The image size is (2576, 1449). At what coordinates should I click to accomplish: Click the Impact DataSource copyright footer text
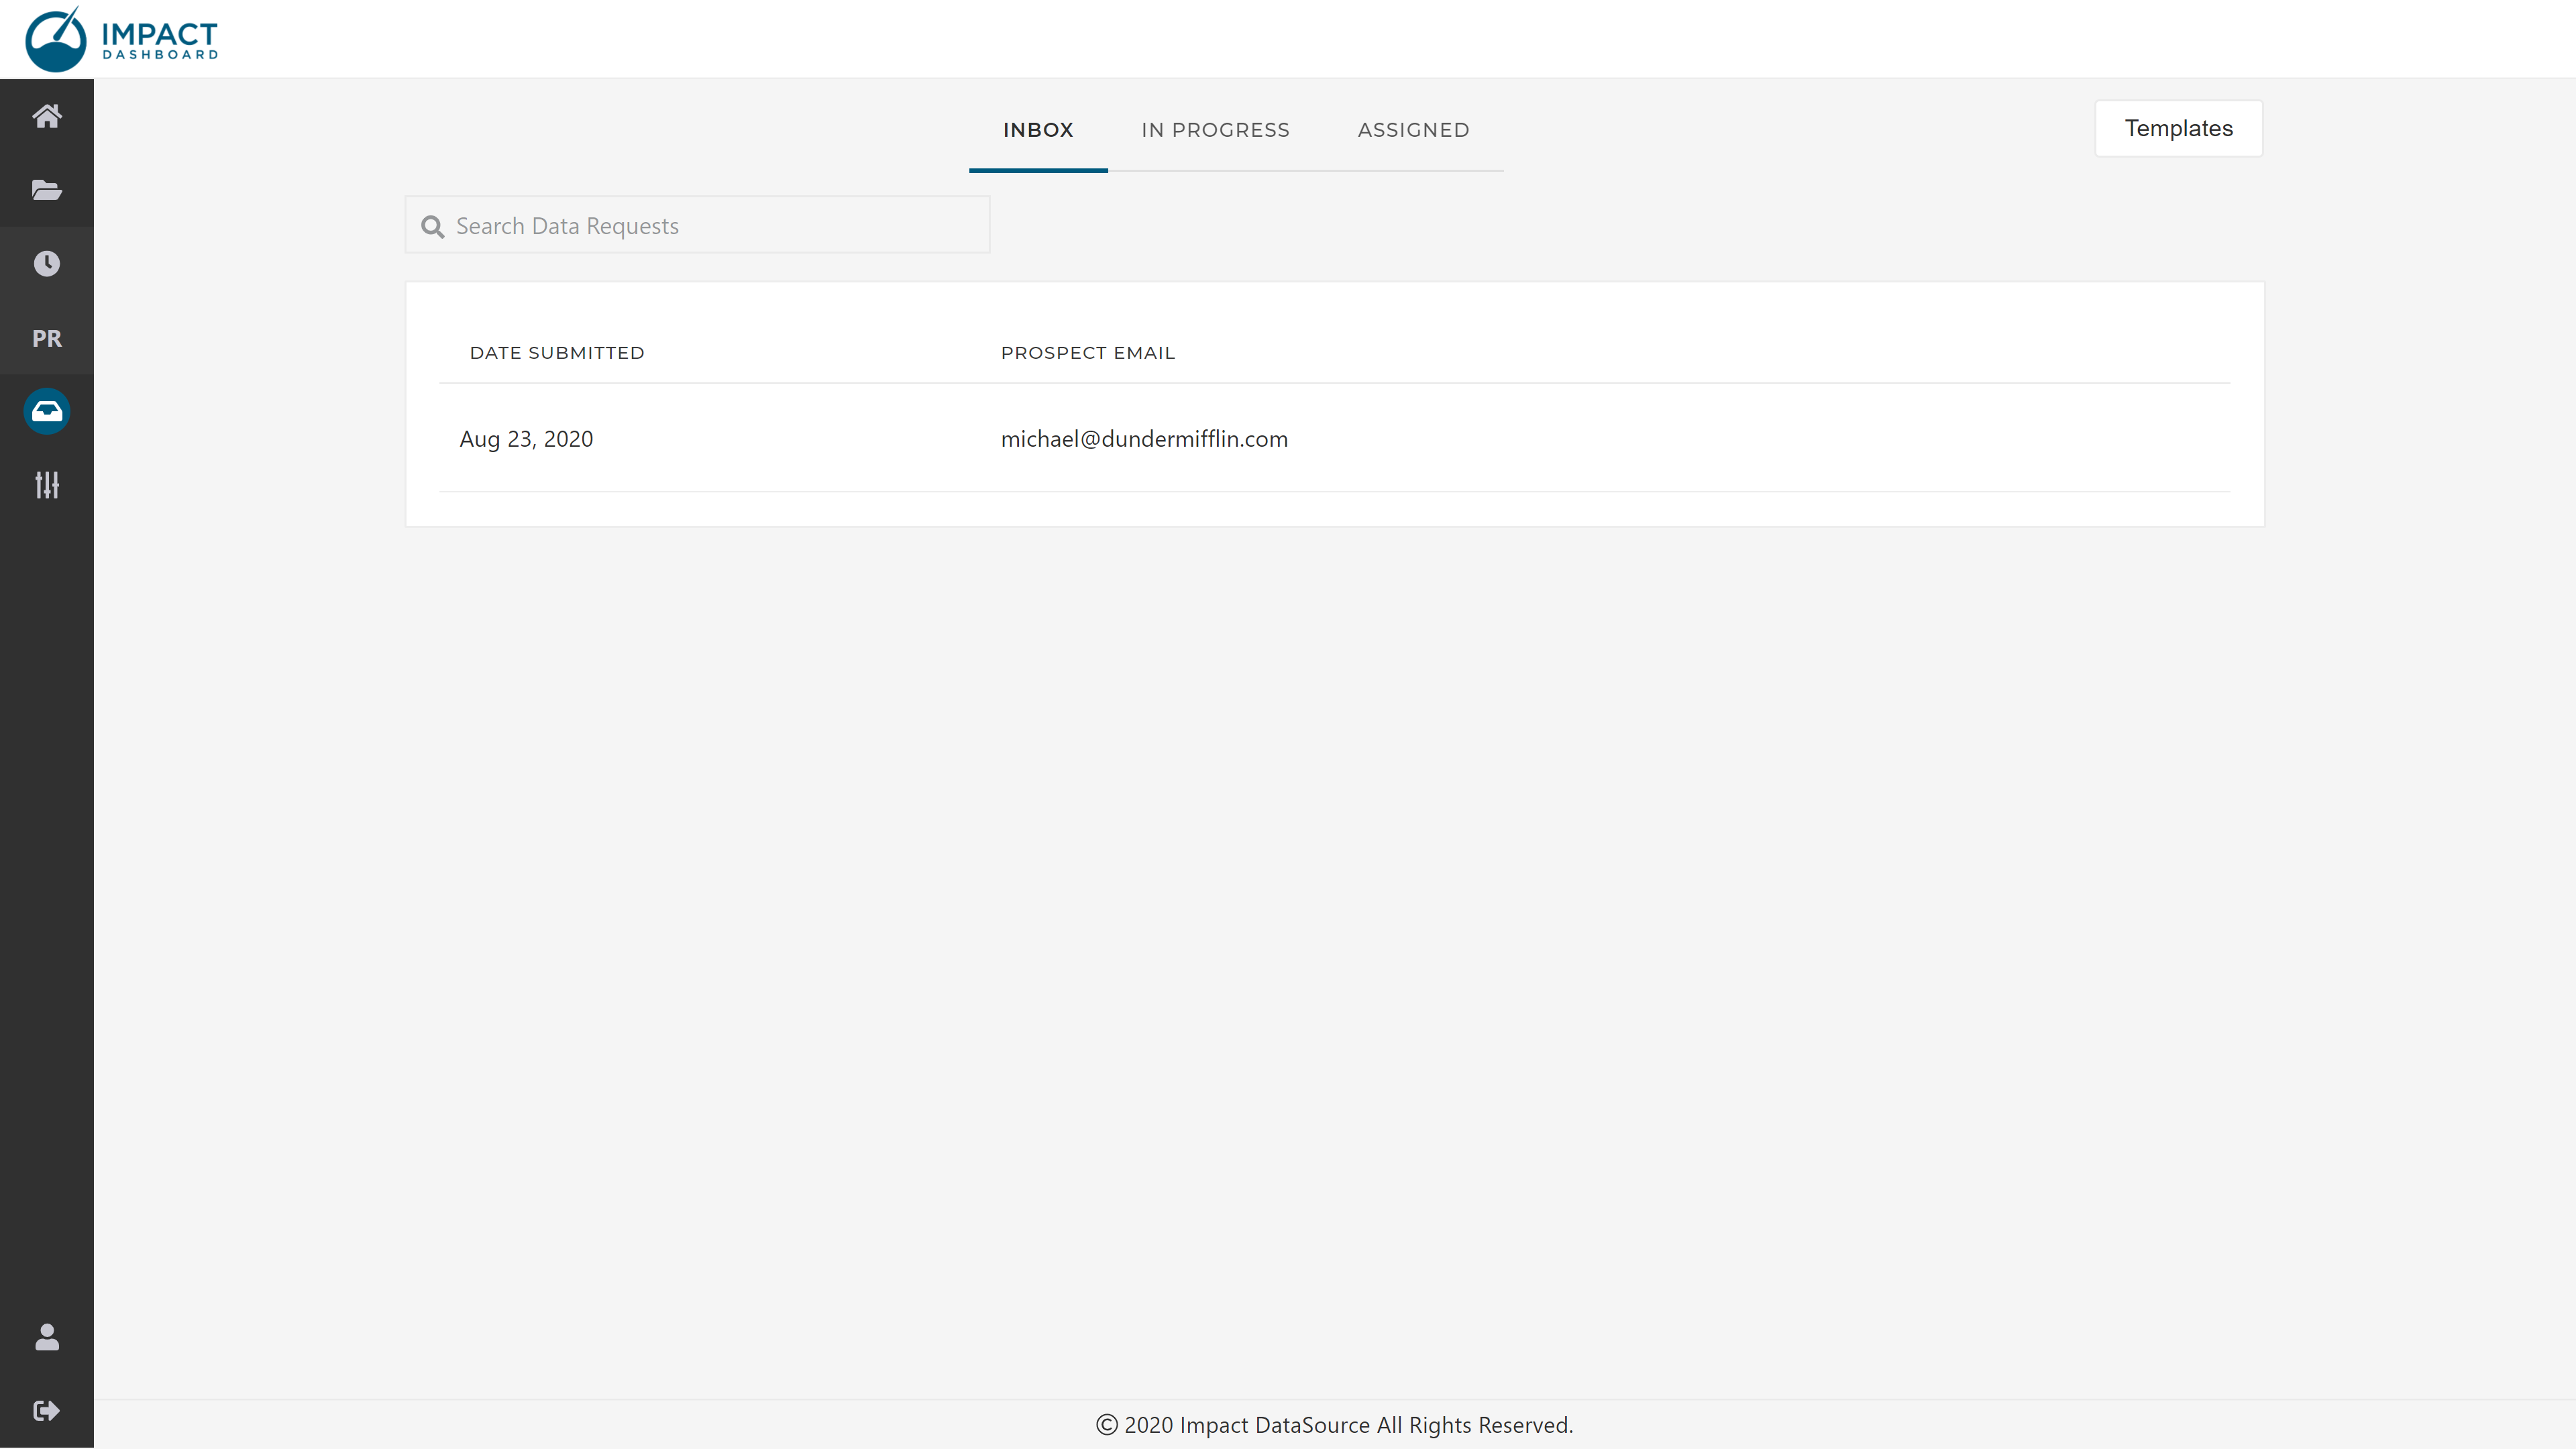tap(1334, 1425)
